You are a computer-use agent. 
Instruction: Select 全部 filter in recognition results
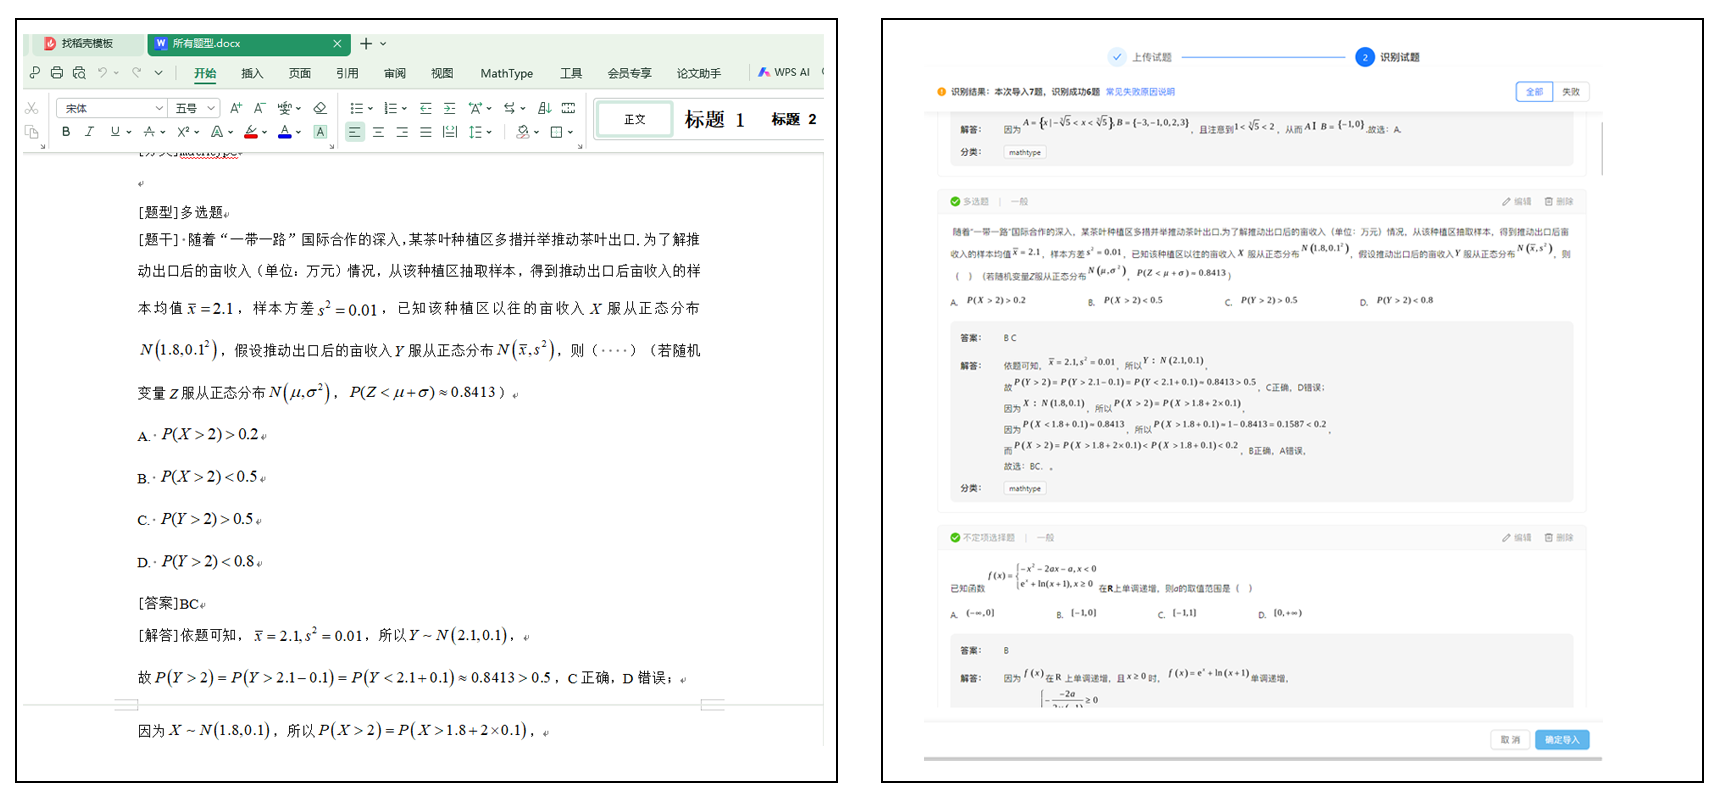click(x=1534, y=92)
